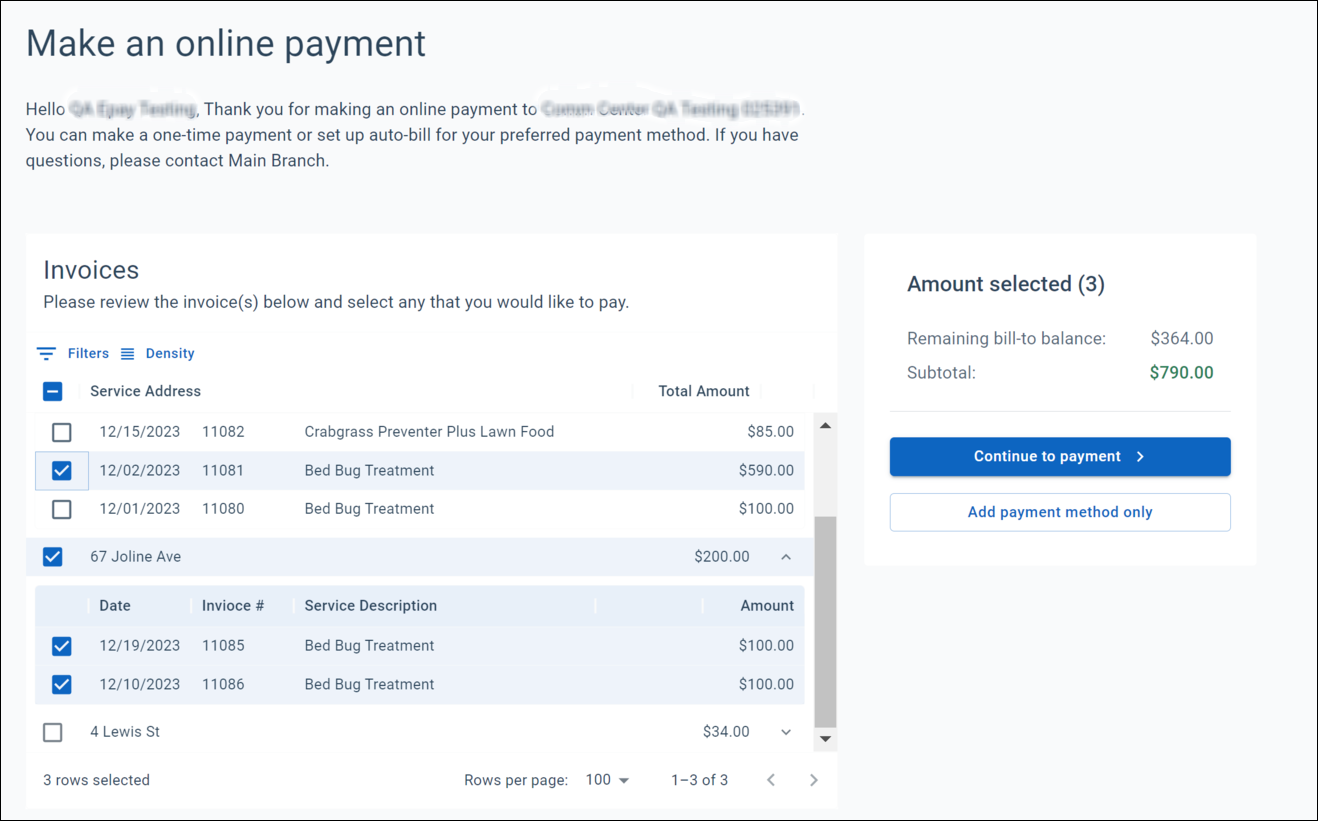Collapse the 67 Joline Ave group
This screenshot has height=821, width=1318.
(786, 557)
